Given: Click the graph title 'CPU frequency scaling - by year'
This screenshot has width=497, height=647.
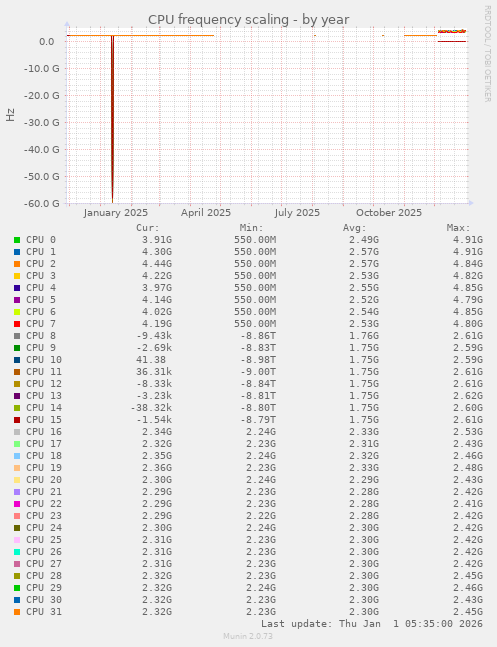Looking at the screenshot, I should tap(248, 19).
